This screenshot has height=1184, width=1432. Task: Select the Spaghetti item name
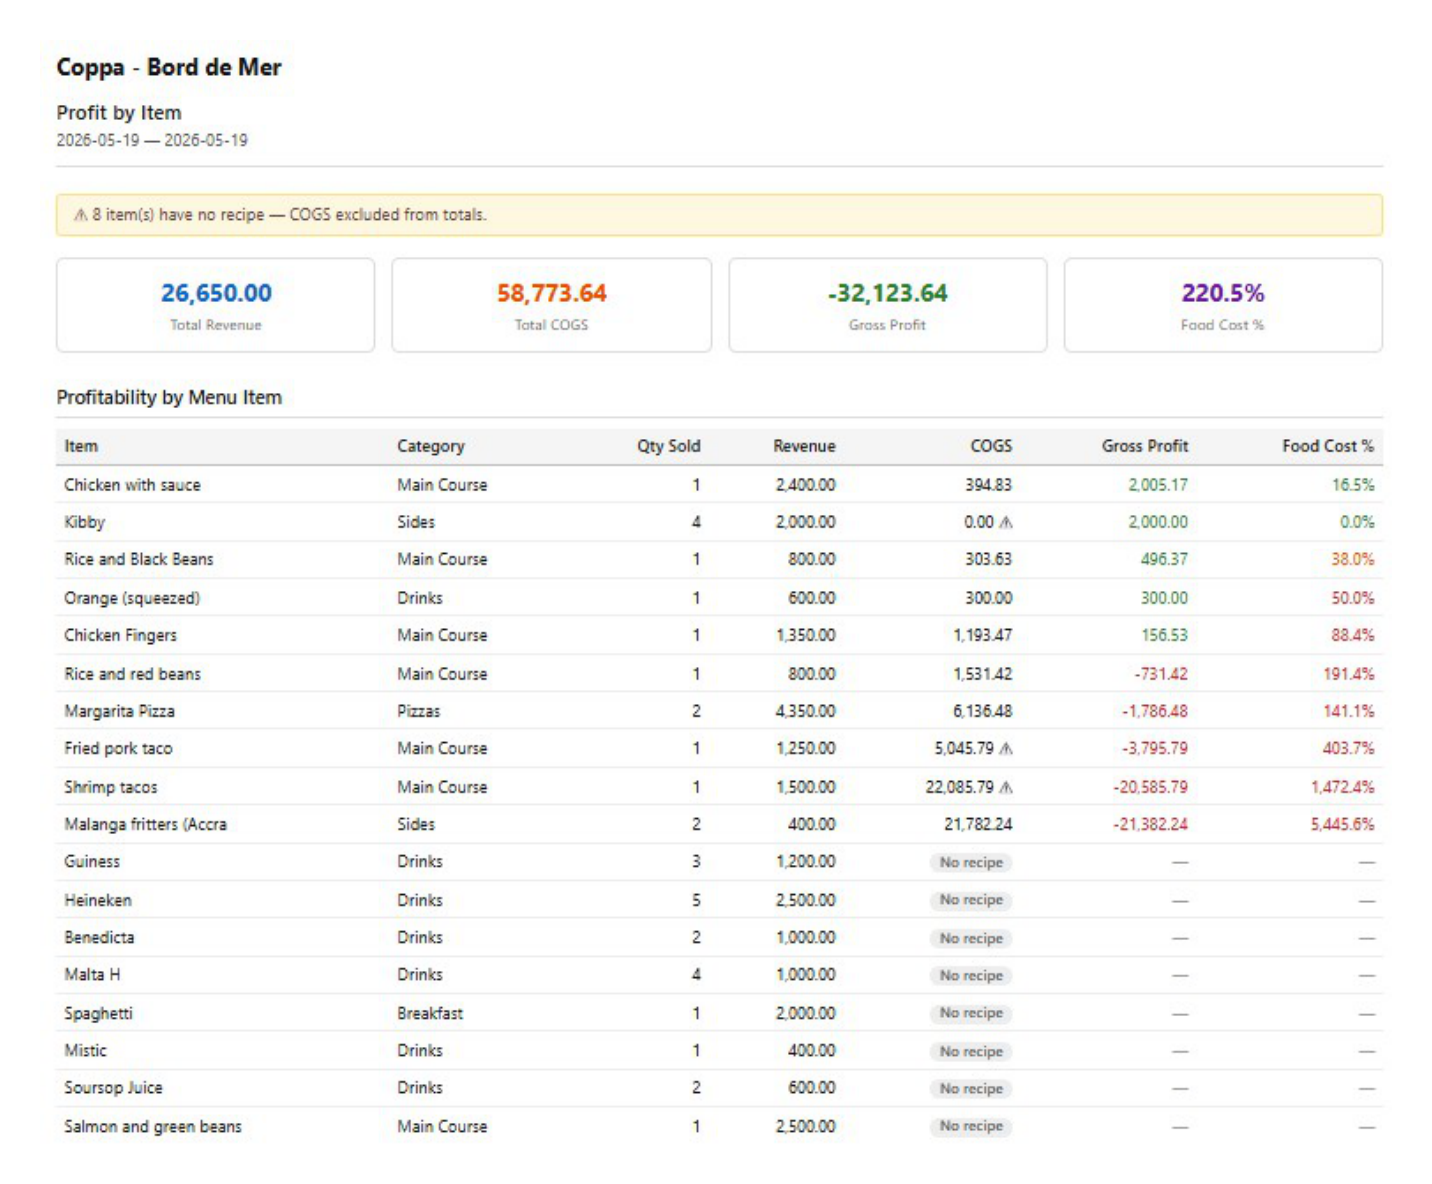pos(98,1013)
